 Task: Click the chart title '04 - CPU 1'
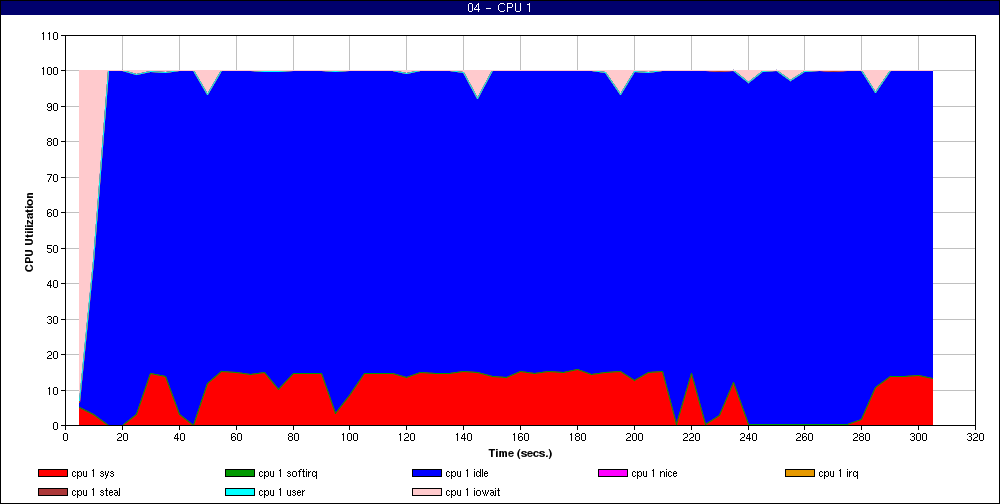click(499, 8)
